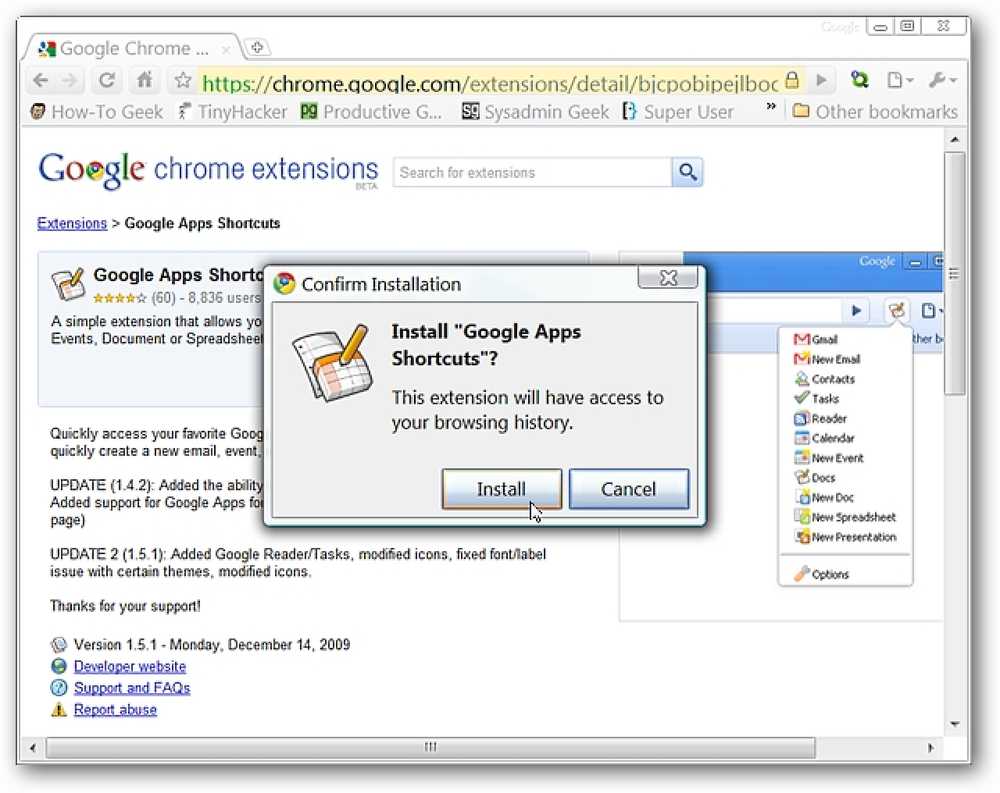Click the horizontal scrollbar left arrow
Screen dimensions: 1000x793
pos(33,748)
